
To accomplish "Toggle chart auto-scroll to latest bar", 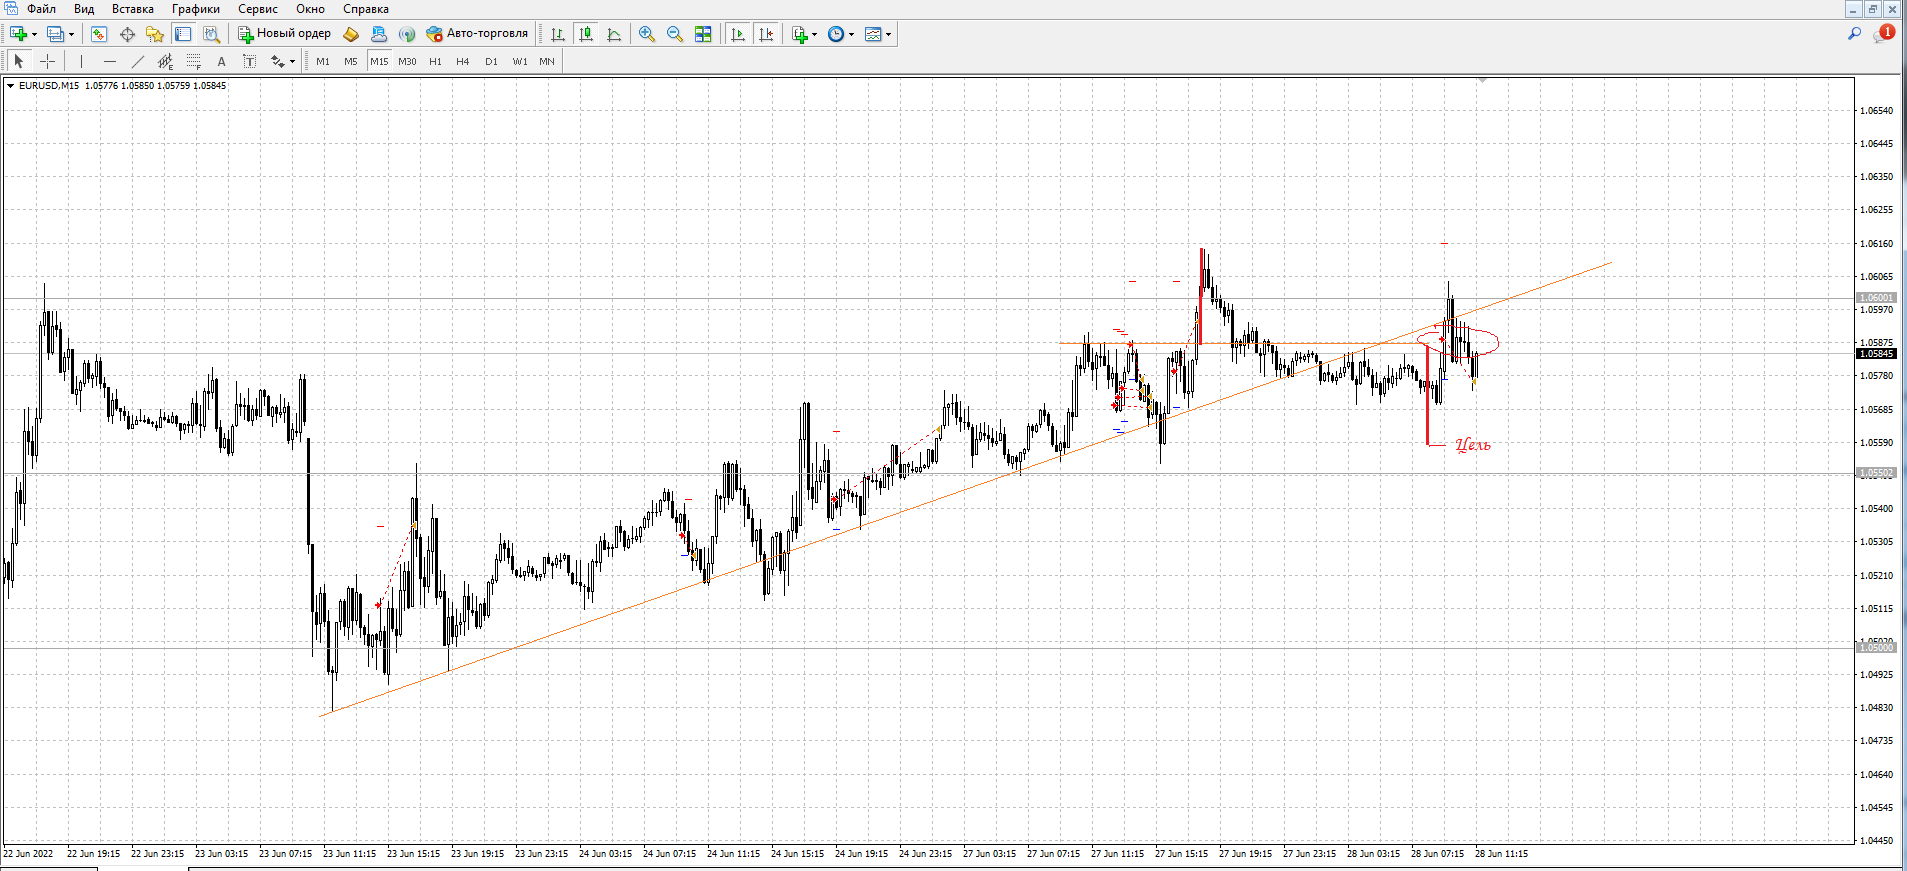I will [x=738, y=34].
